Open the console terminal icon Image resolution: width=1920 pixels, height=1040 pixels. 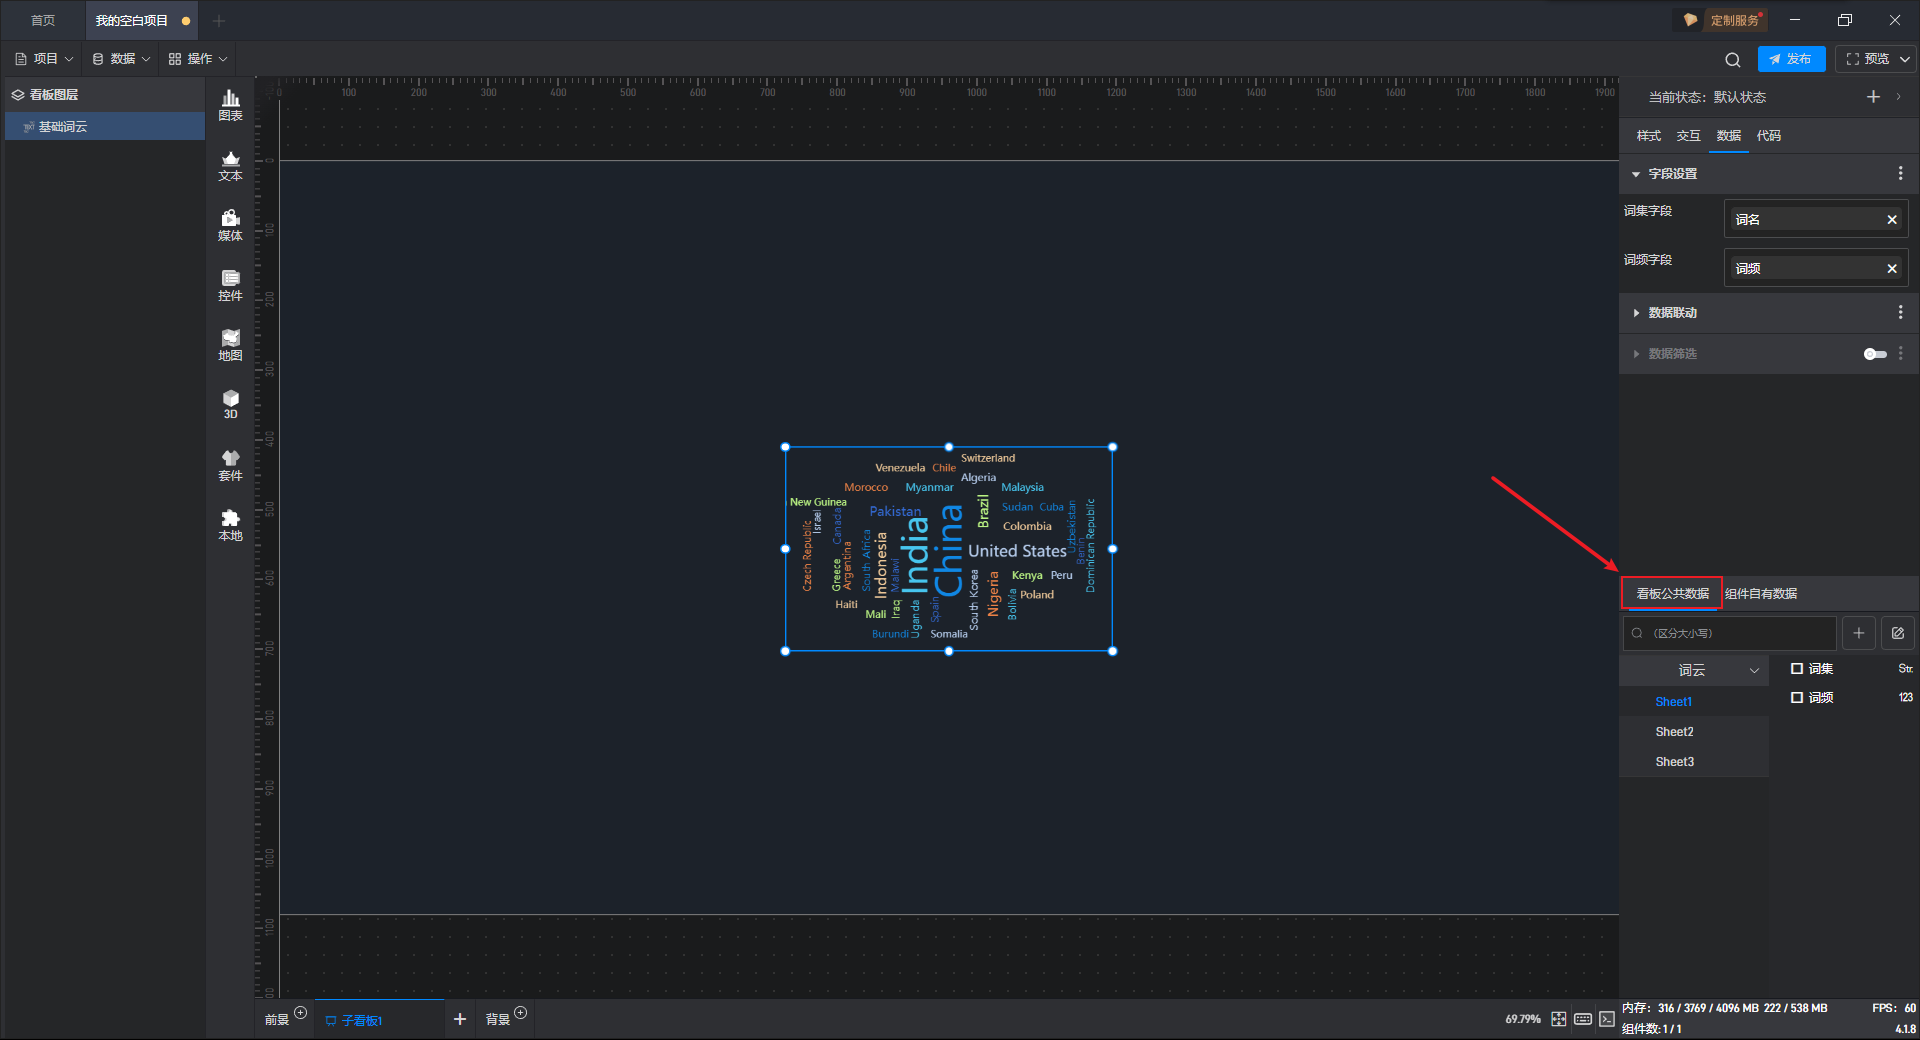(x=1607, y=1019)
